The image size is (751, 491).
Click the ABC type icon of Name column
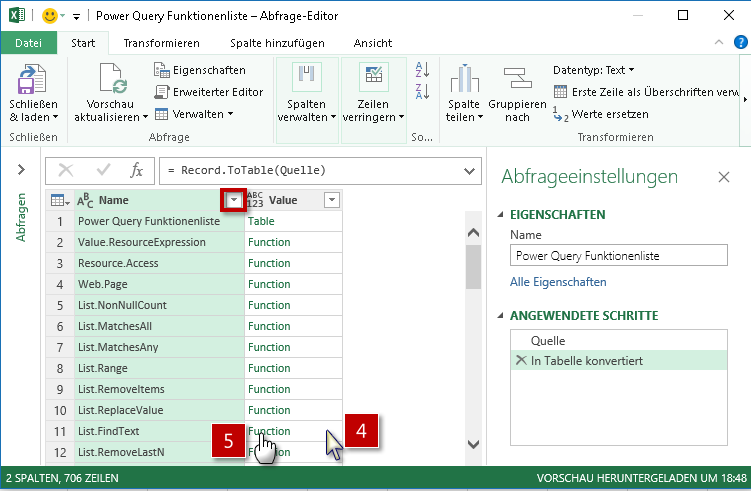coord(85,200)
